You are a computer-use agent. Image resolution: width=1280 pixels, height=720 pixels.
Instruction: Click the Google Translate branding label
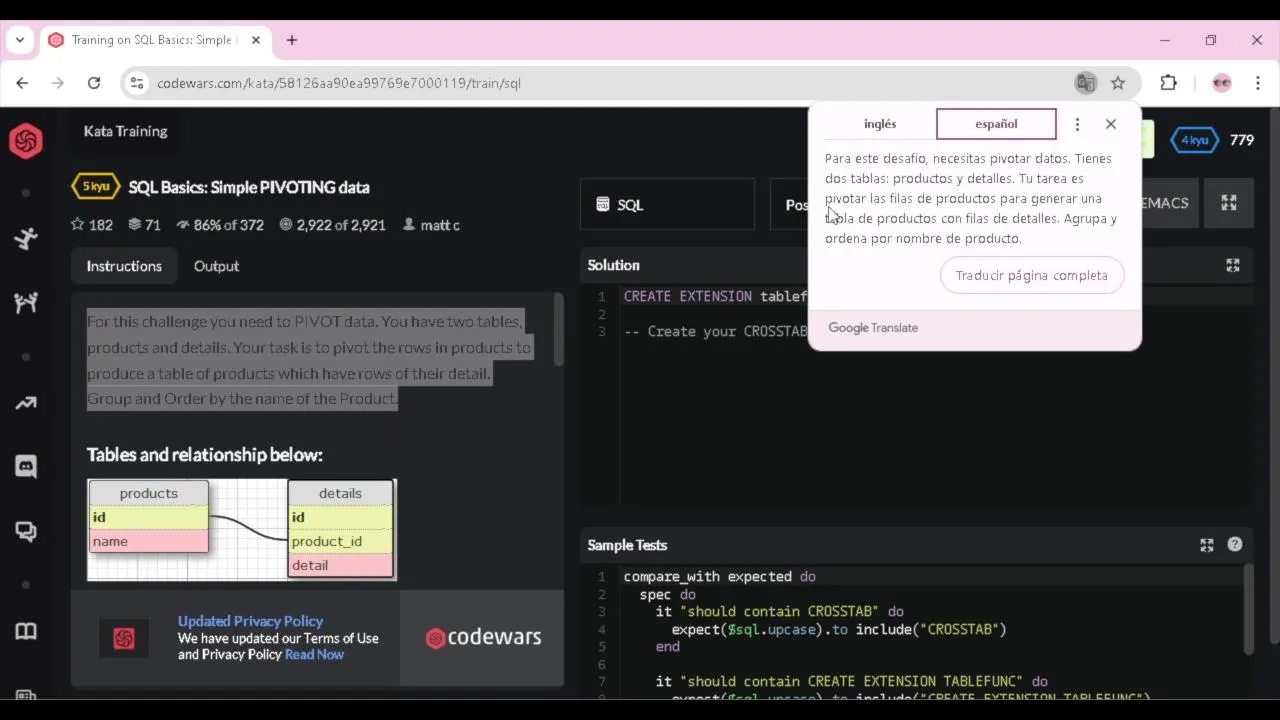(x=873, y=328)
